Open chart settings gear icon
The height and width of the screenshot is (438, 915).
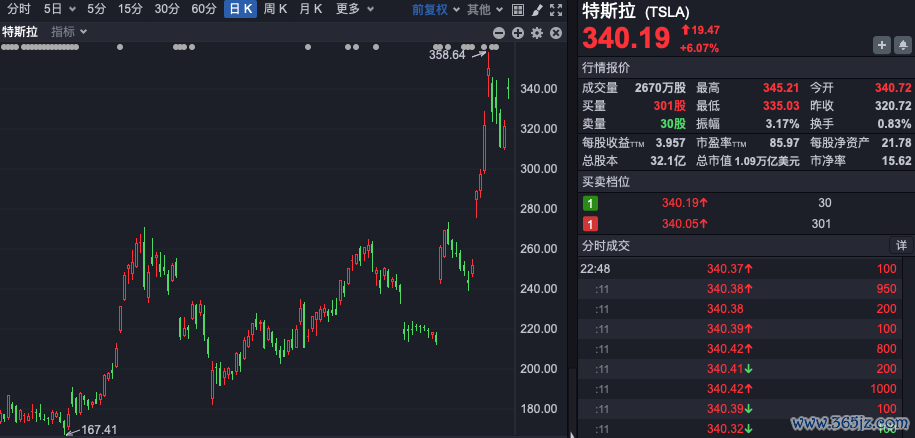point(537,33)
